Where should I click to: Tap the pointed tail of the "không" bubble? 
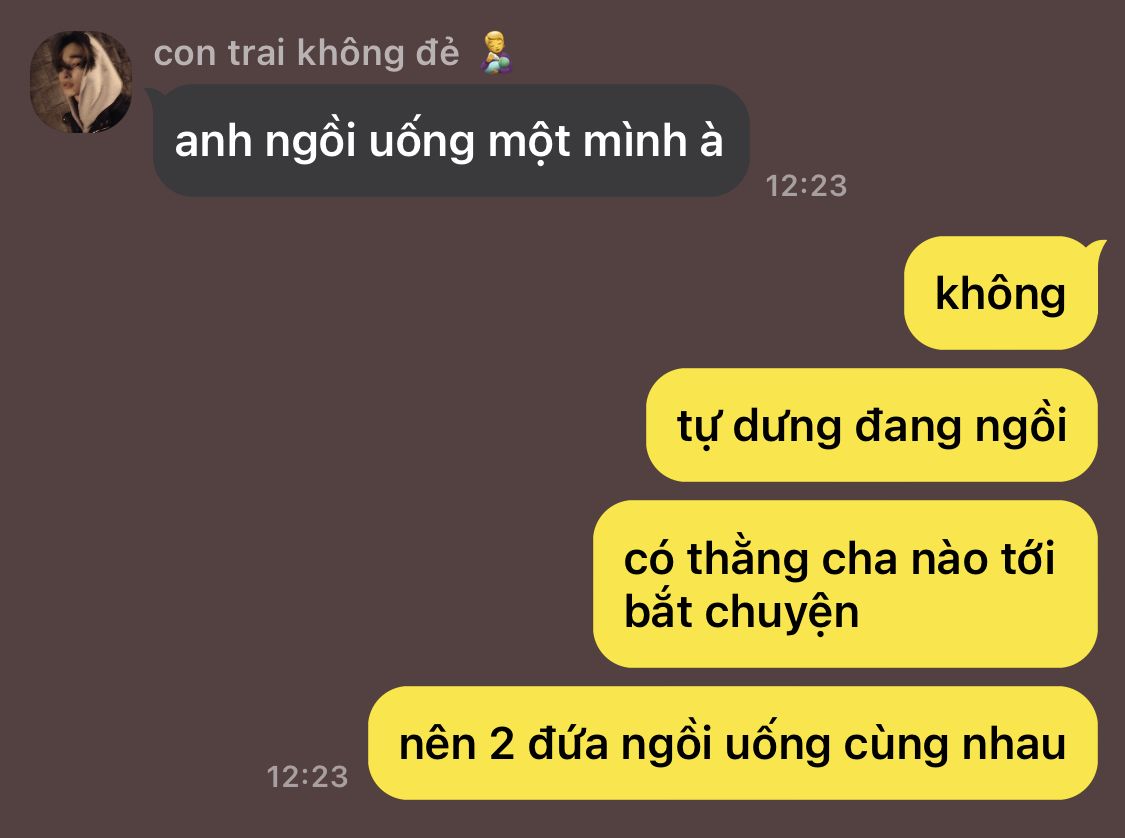tap(1095, 249)
